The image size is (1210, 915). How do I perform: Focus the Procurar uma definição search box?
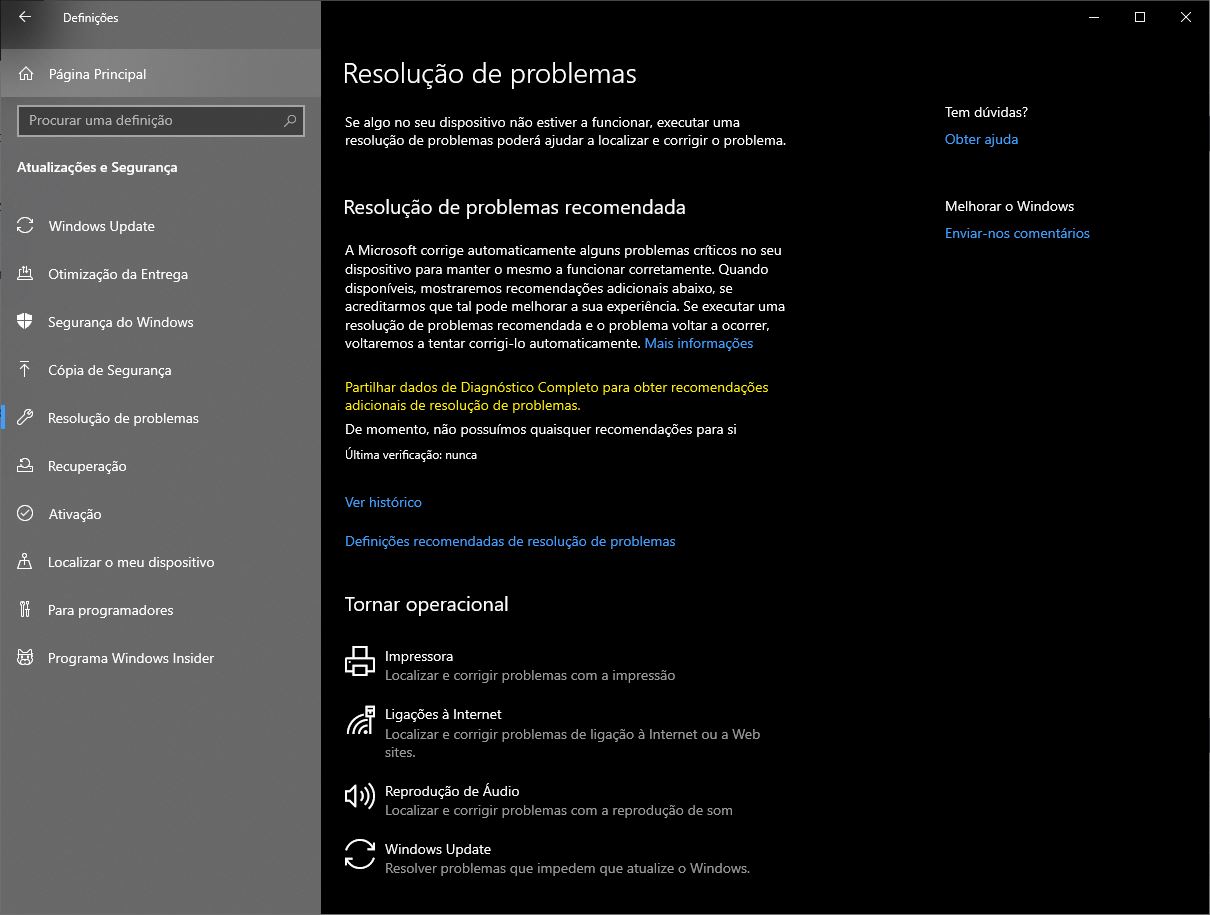pyautogui.click(x=160, y=120)
